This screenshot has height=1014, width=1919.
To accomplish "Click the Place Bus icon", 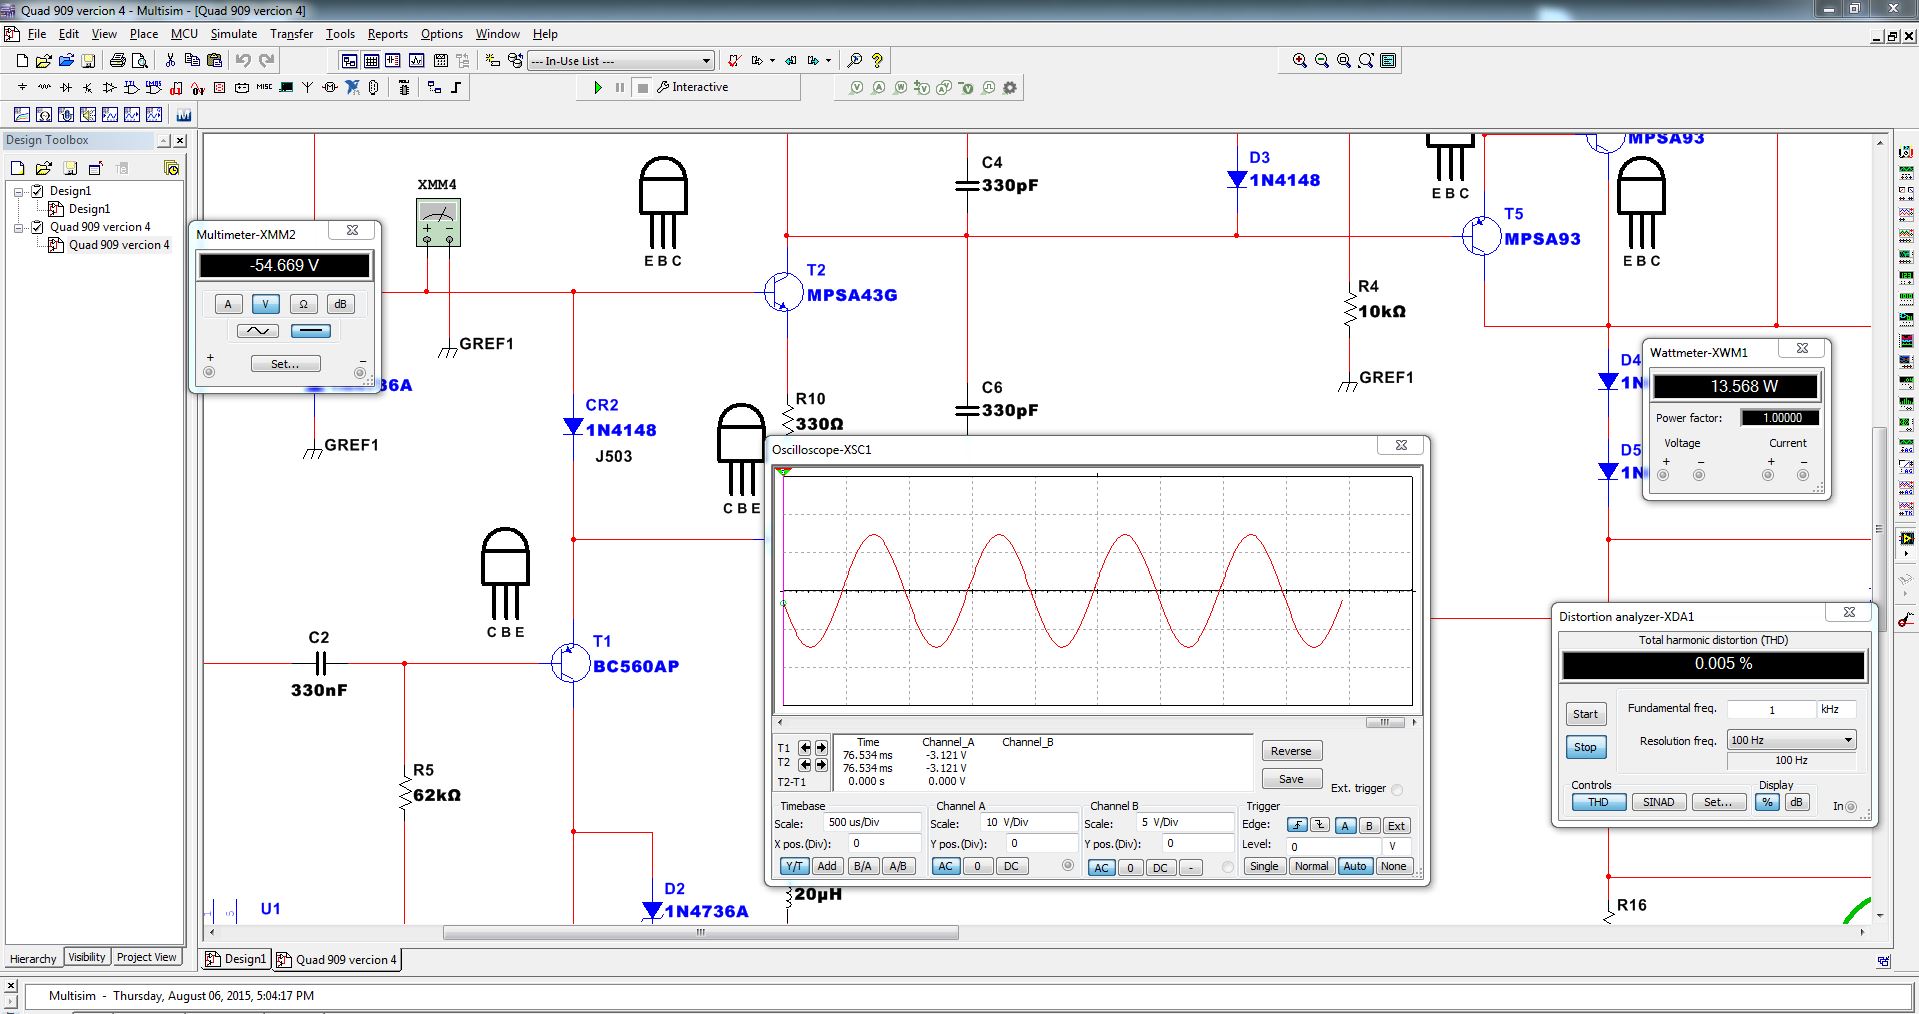I will (x=456, y=88).
